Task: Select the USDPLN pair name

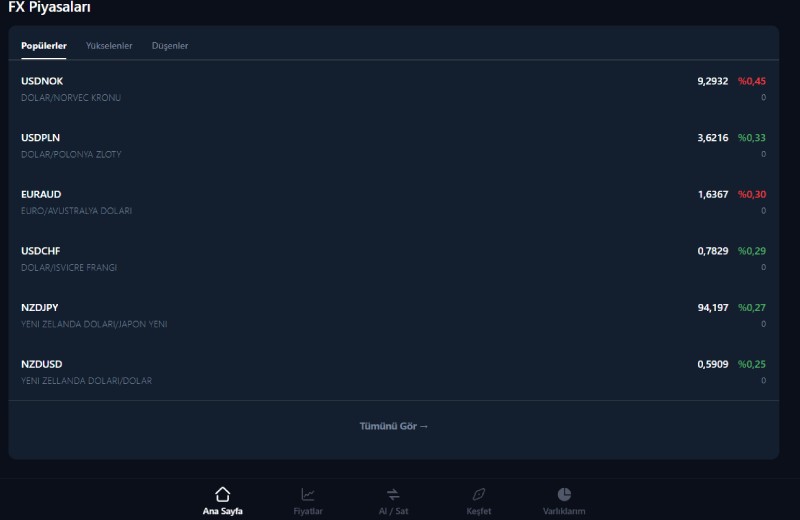Action: [41, 138]
